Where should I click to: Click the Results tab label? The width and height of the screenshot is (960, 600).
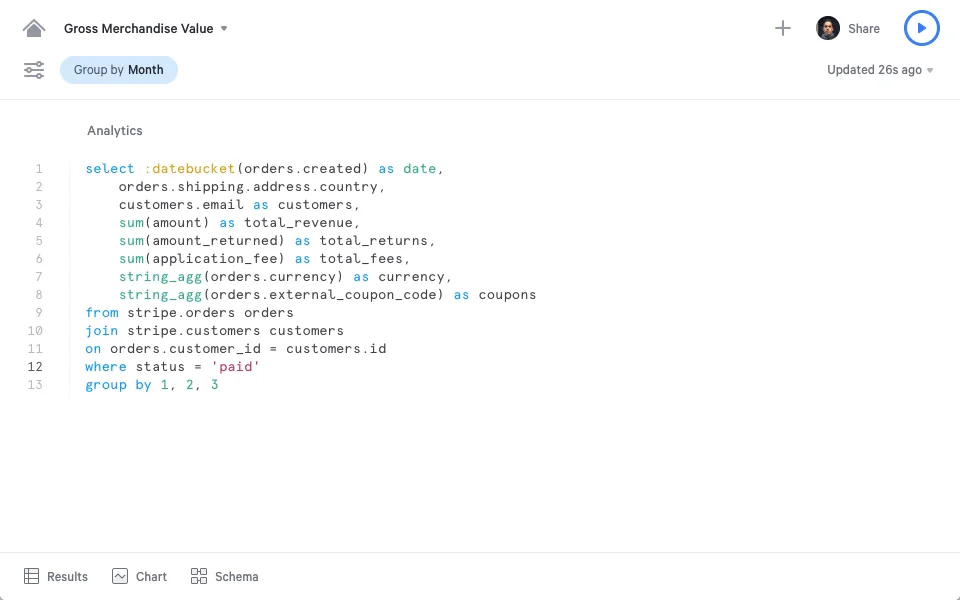[68, 576]
